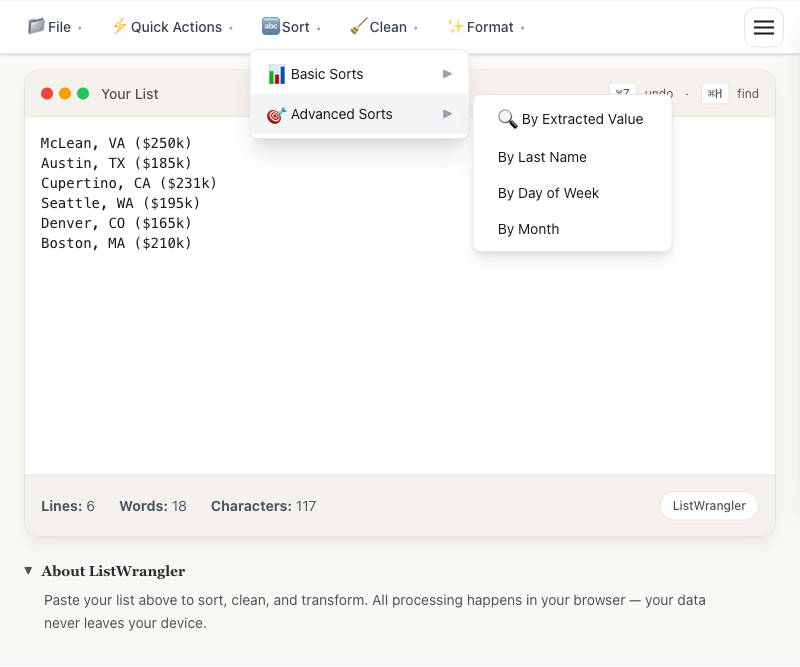Select By Day of Week sort option

(x=548, y=193)
